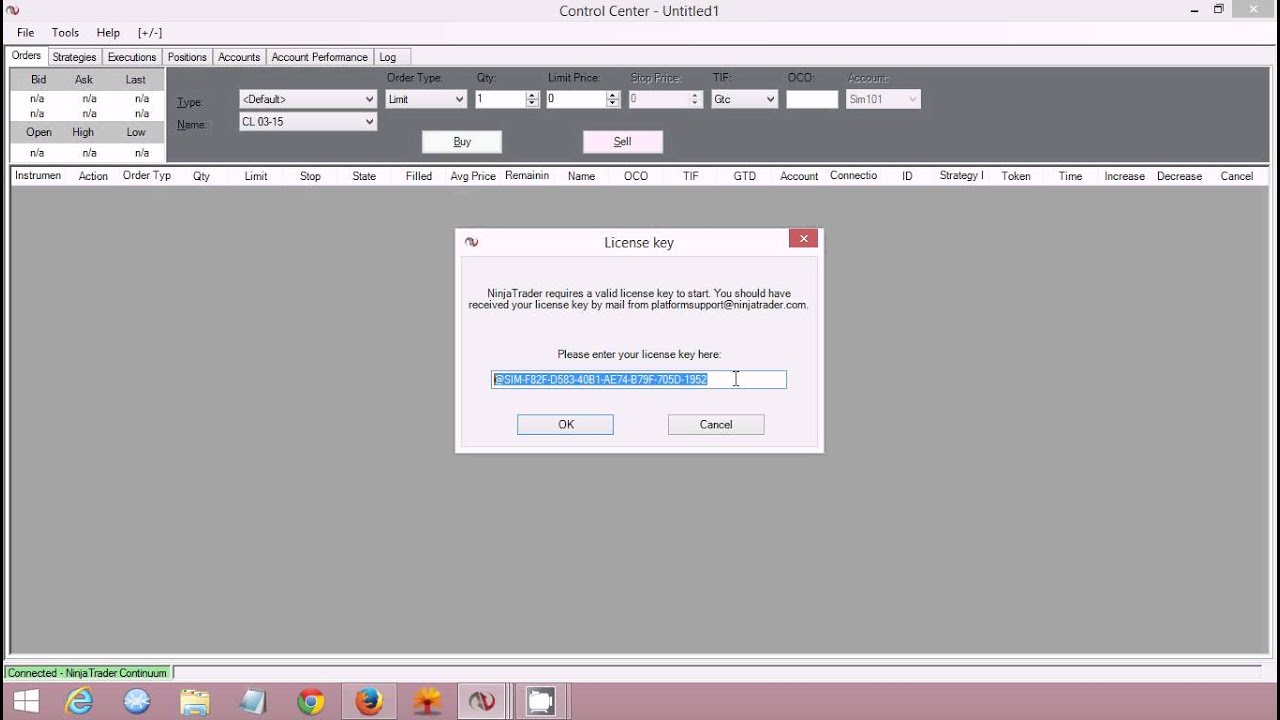This screenshot has height=720, width=1280.
Task: Select the NinjaTrader taskbar icon
Action: (482, 702)
